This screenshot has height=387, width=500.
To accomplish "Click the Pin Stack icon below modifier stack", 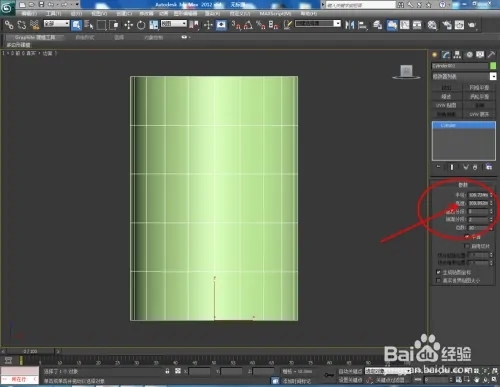I will 438,167.
